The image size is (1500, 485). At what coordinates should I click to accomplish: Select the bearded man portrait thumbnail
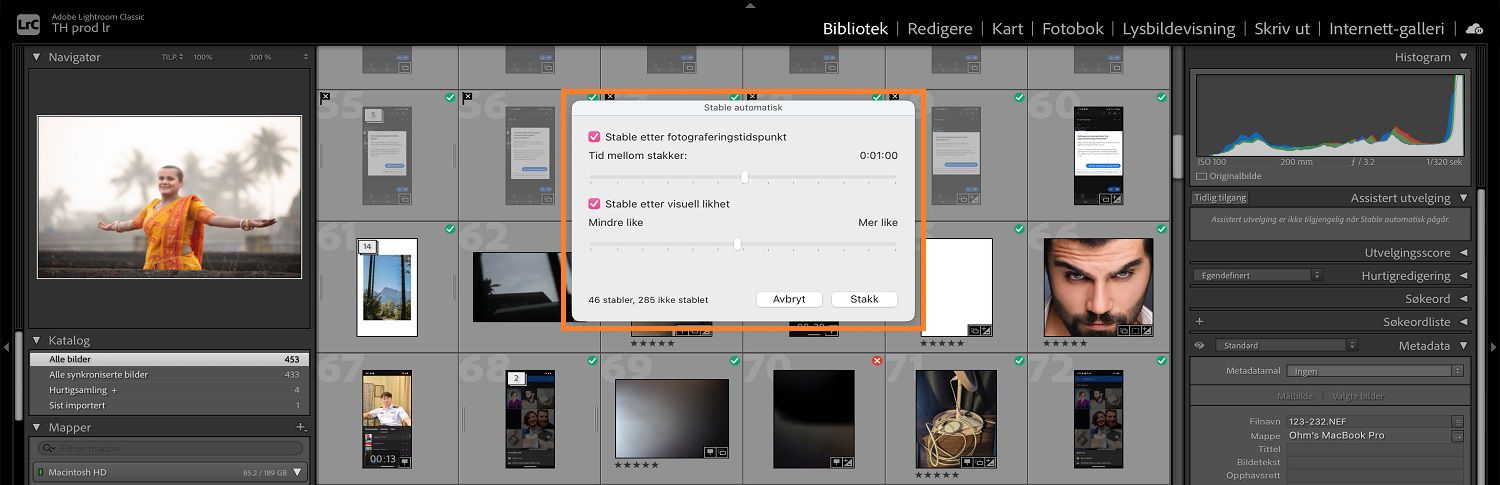pos(1098,287)
